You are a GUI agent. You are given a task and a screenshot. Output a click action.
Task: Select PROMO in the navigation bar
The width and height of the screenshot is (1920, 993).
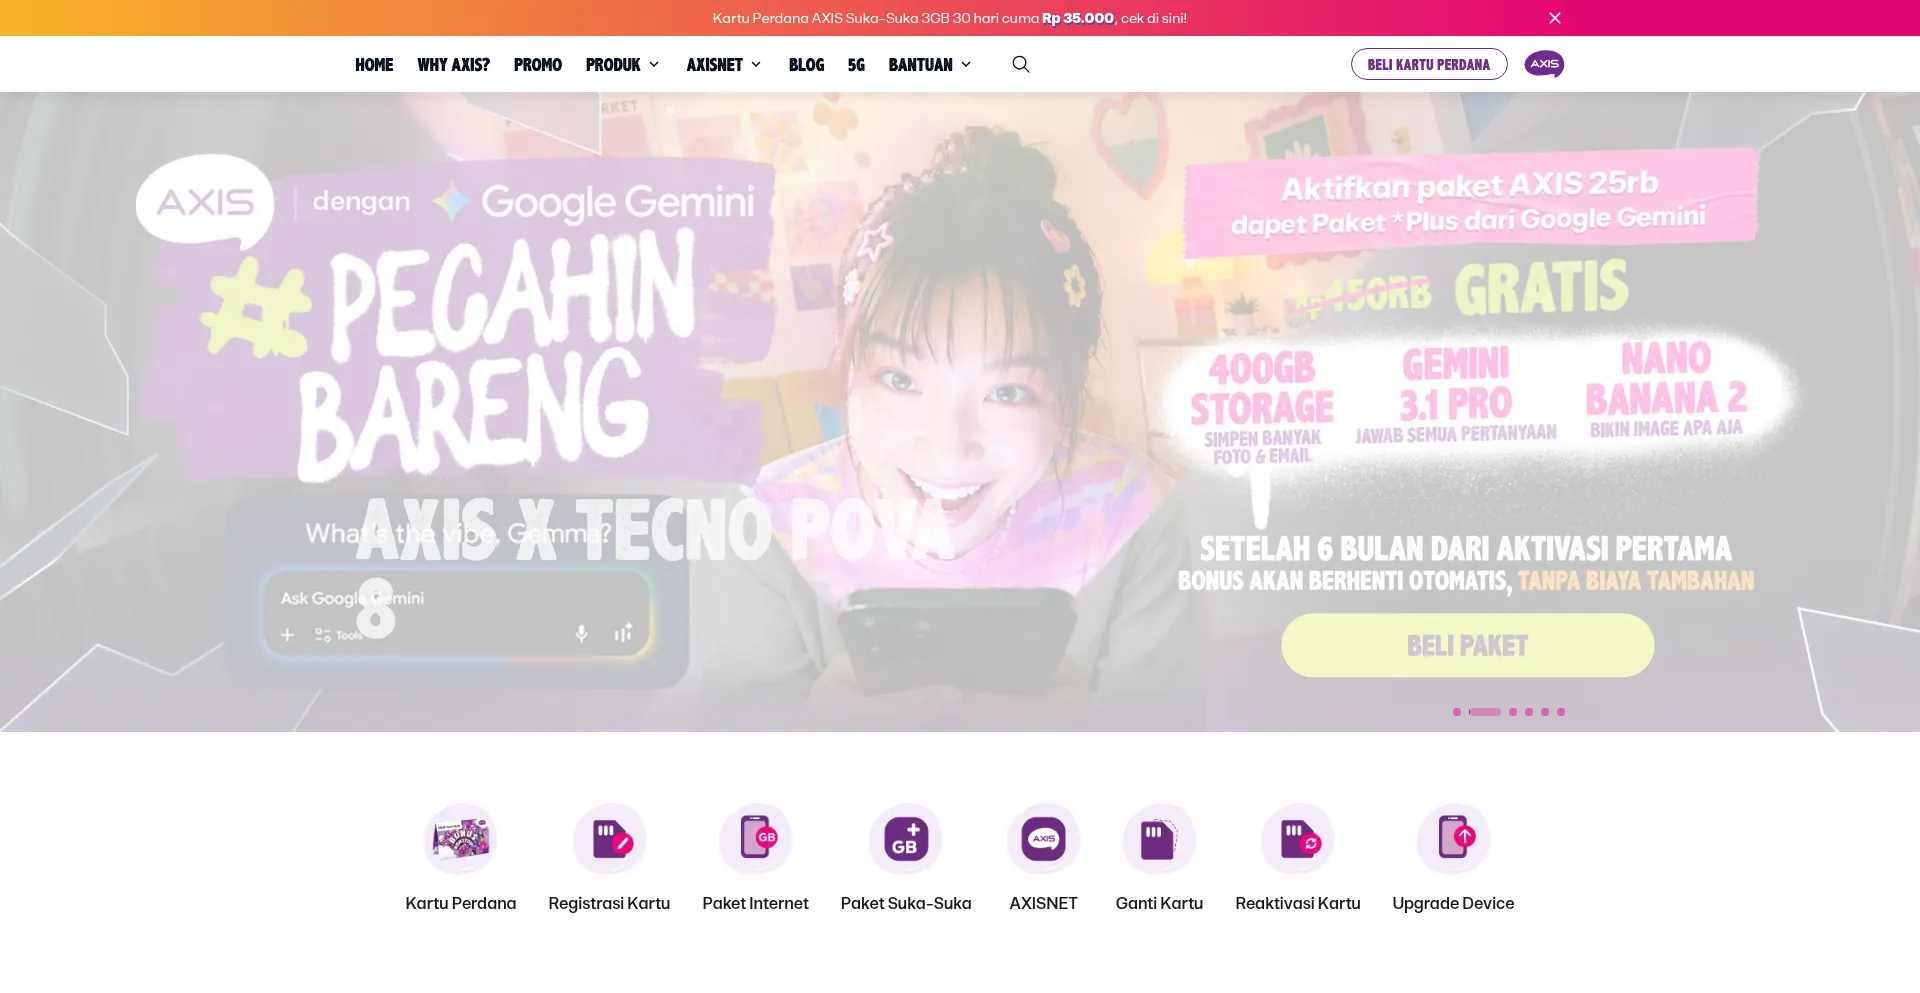538,65
